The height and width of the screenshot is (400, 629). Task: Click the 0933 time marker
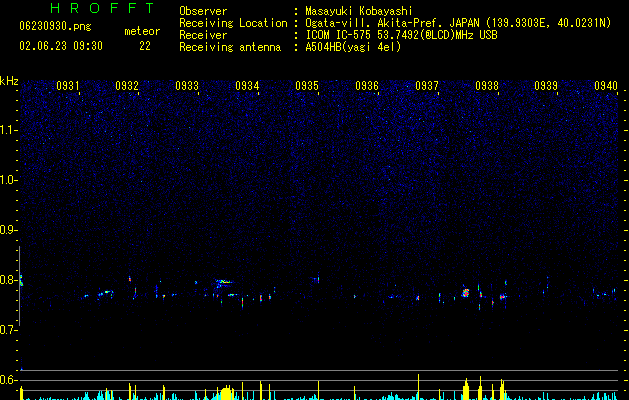187,86
